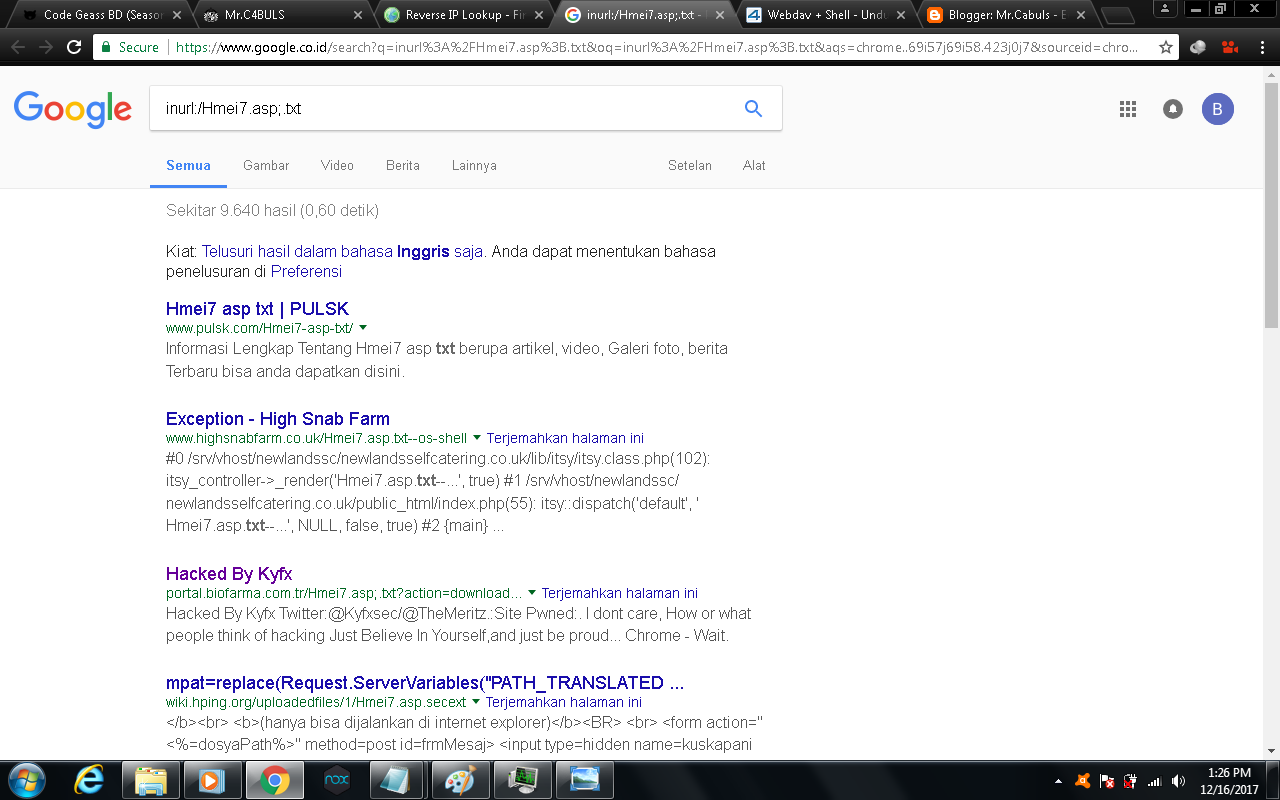Switch to Gambar image results
The width and height of the screenshot is (1280, 800).
tap(266, 165)
